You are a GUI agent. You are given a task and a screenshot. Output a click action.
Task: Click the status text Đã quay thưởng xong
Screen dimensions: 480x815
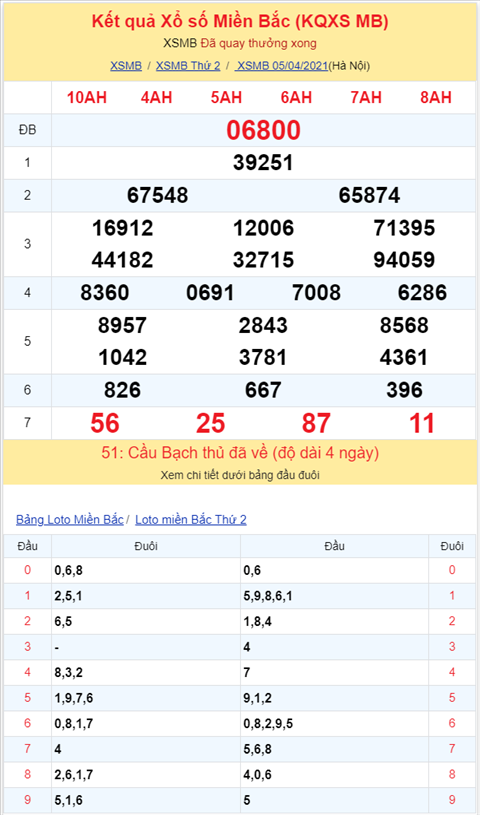click(258, 44)
